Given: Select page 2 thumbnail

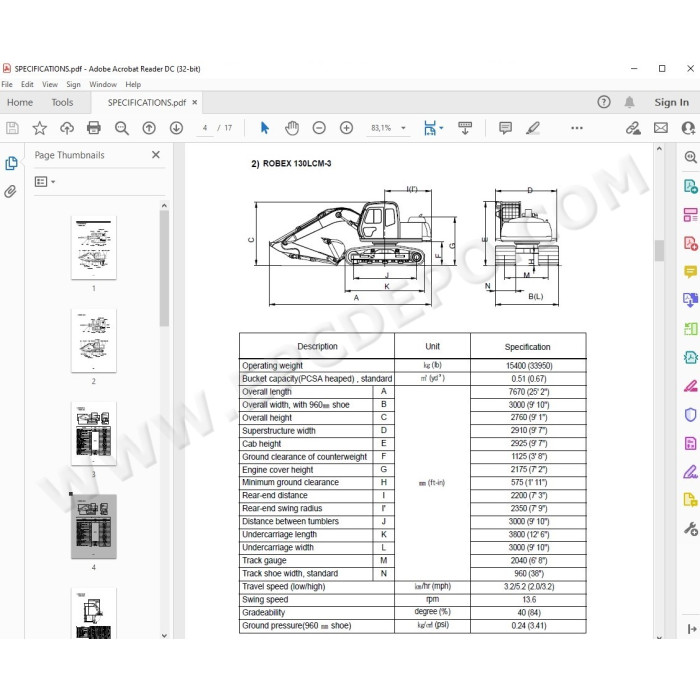Looking at the screenshot, I should tap(94, 341).
